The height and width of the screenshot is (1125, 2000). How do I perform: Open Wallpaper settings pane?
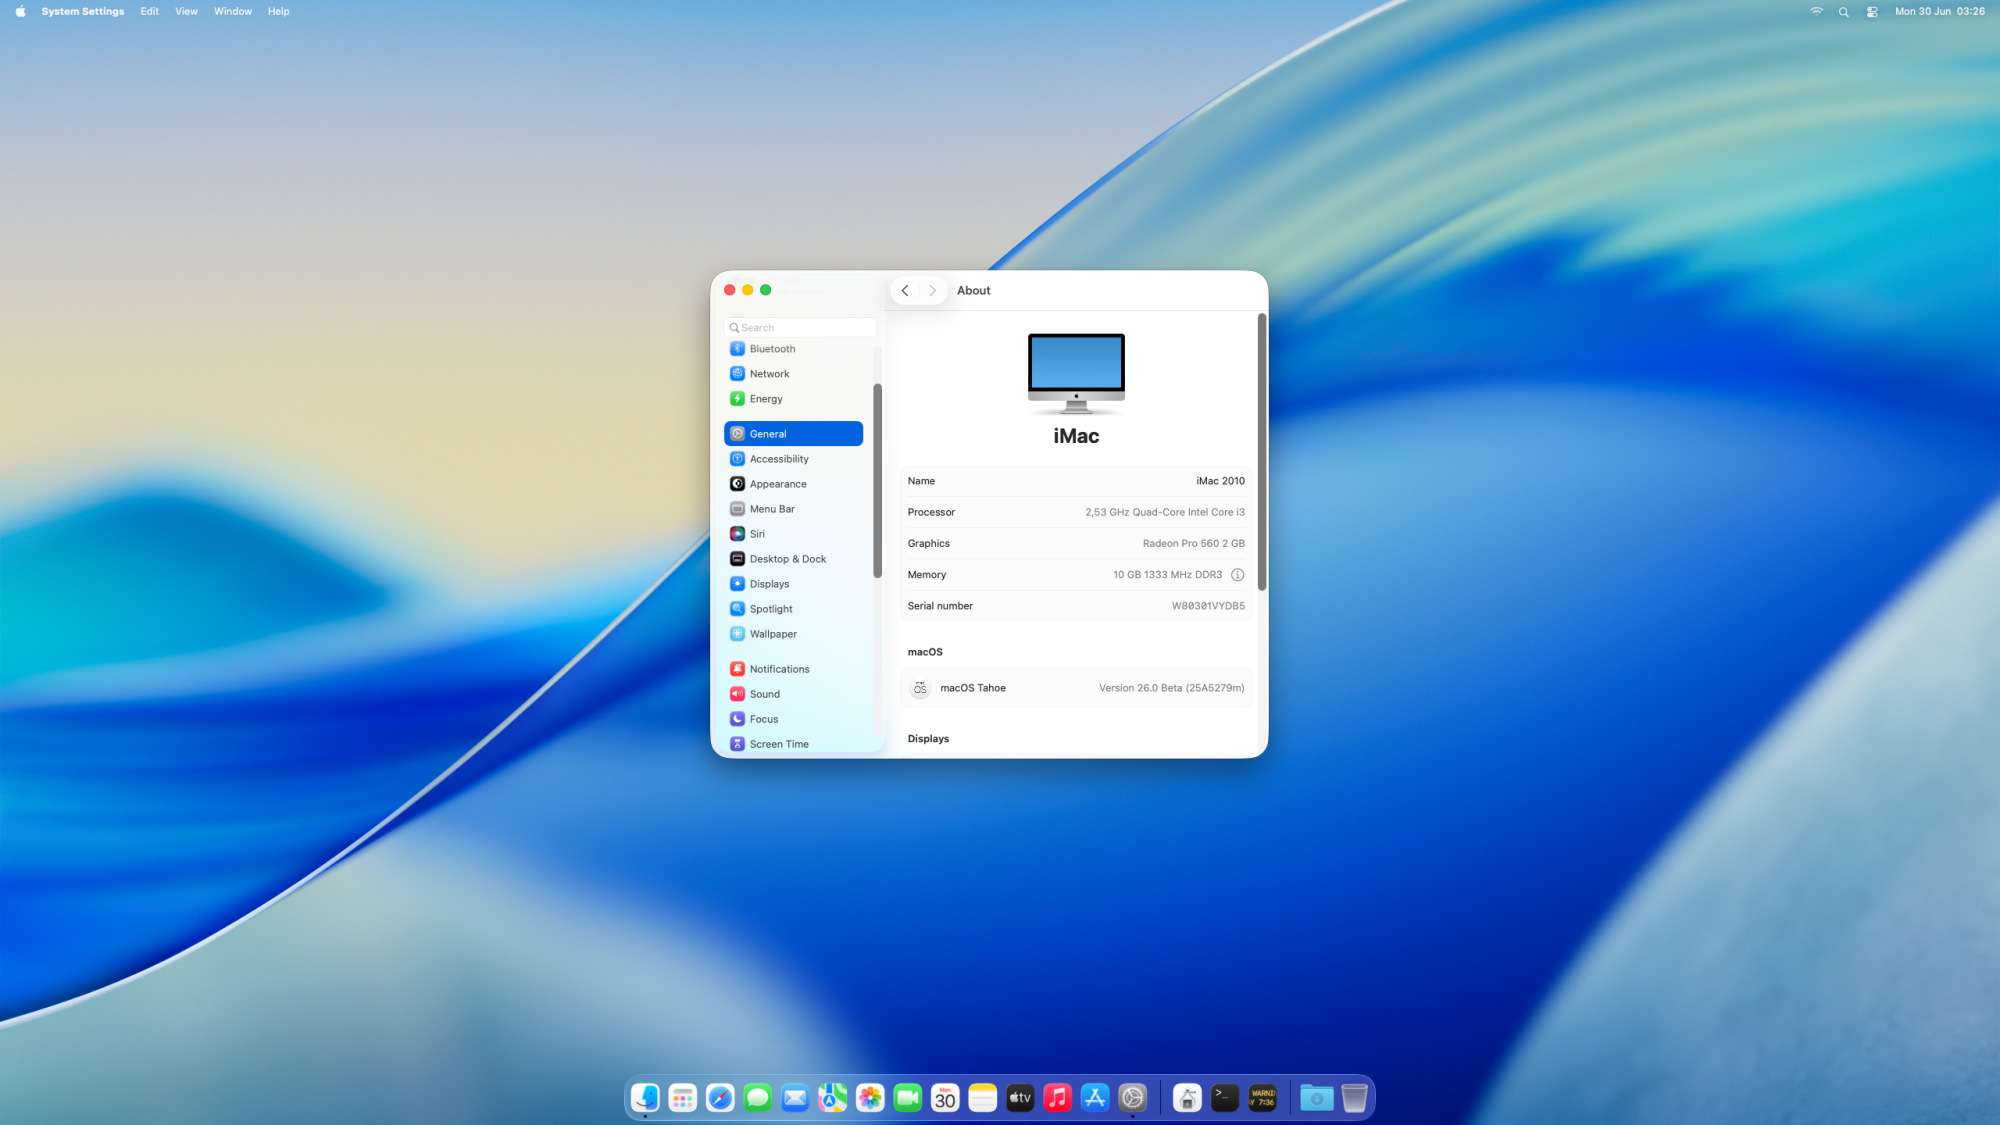[773, 634]
